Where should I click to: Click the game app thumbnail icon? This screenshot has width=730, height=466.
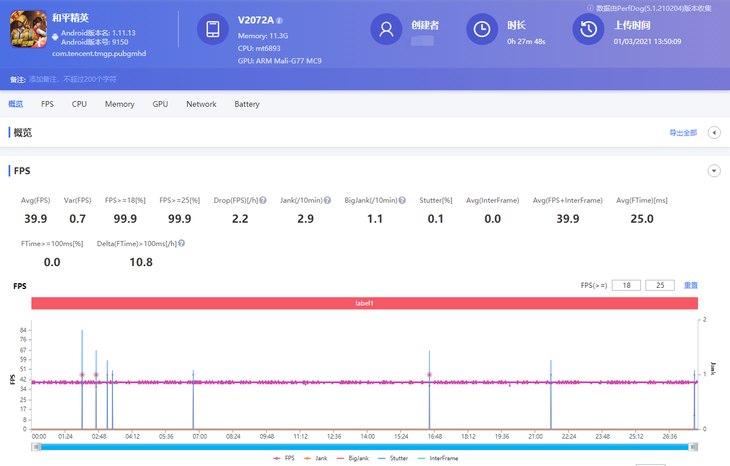click(x=28, y=30)
